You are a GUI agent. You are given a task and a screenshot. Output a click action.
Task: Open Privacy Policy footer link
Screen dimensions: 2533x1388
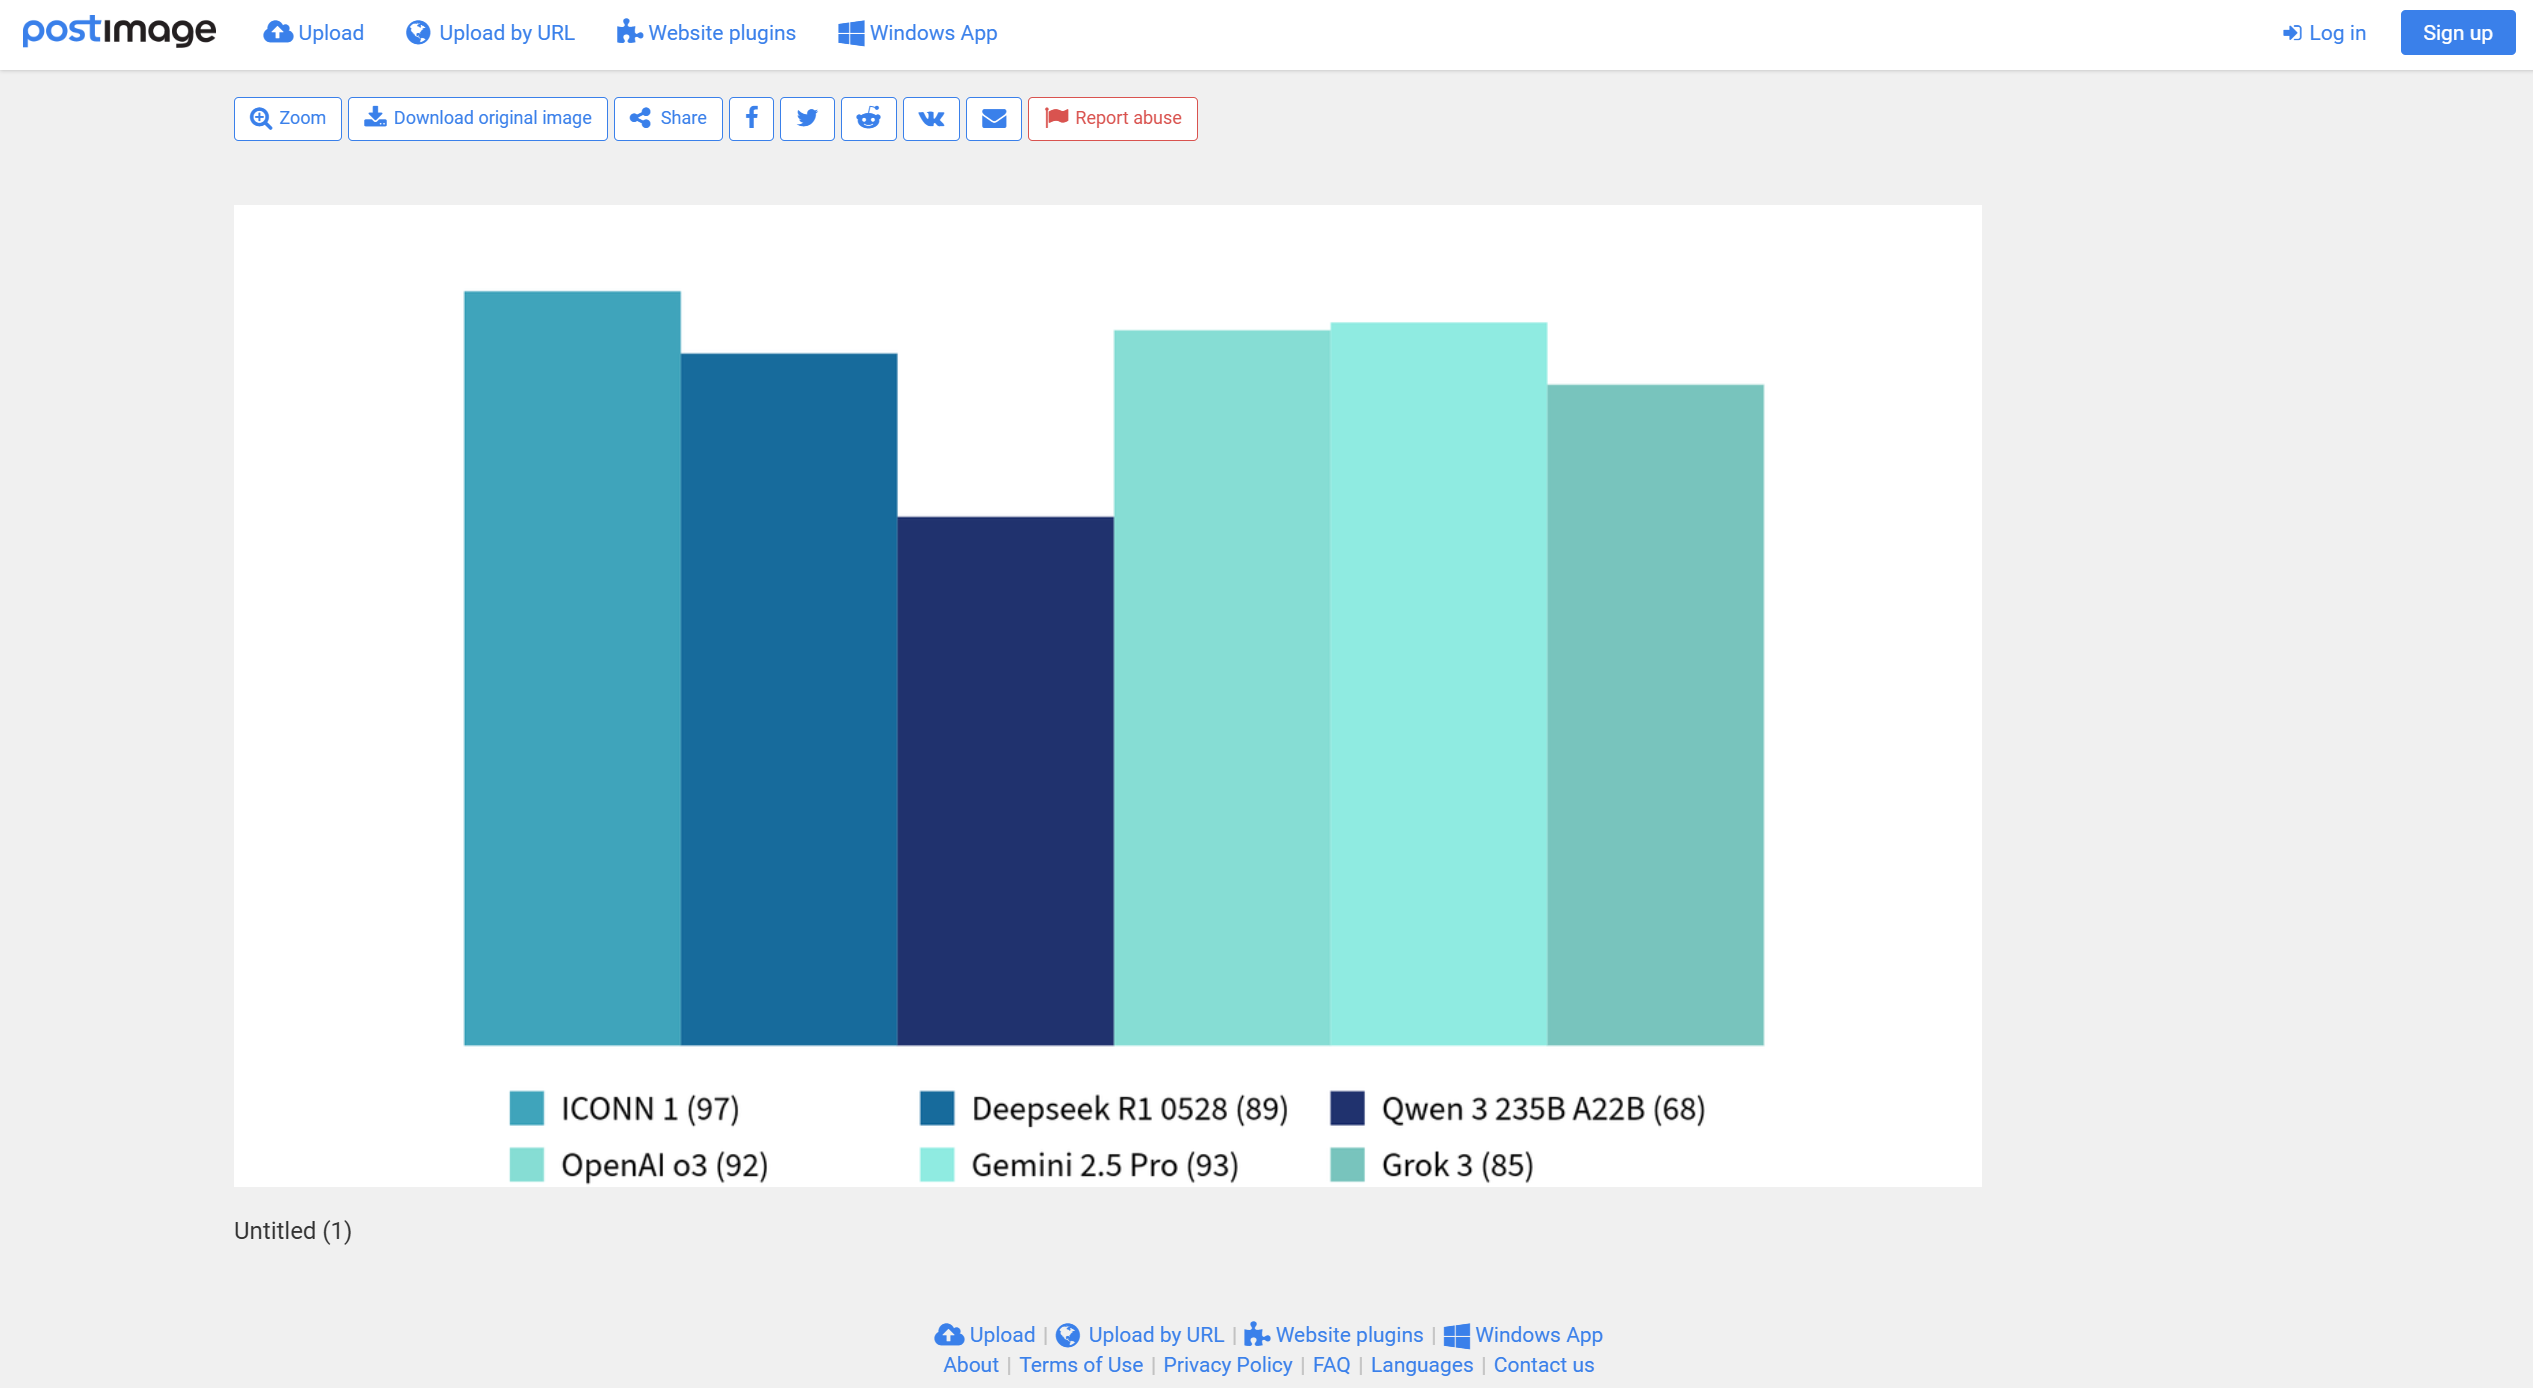coord(1228,1365)
